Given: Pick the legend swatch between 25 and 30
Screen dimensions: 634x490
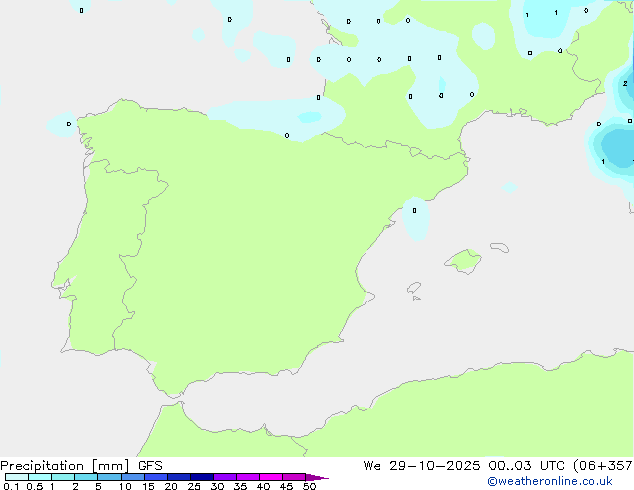Looking at the screenshot, I should 202,477.
